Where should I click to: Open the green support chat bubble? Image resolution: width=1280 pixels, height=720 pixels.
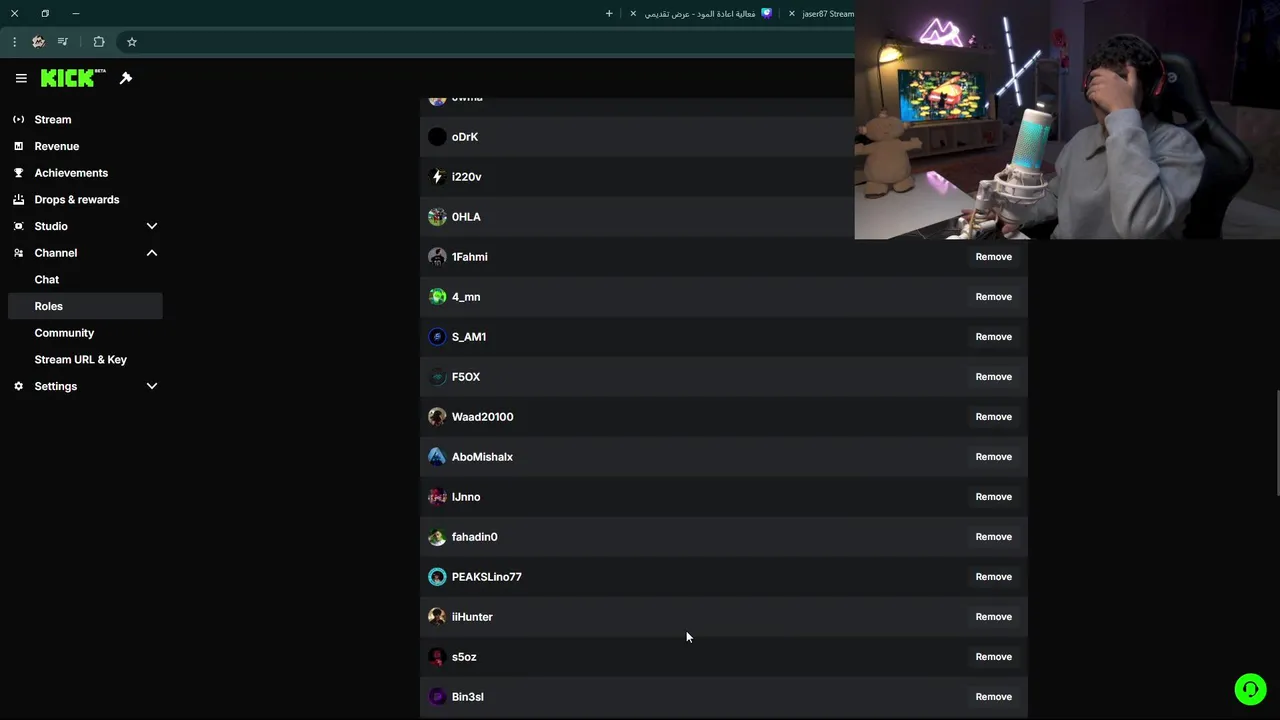(1250, 689)
